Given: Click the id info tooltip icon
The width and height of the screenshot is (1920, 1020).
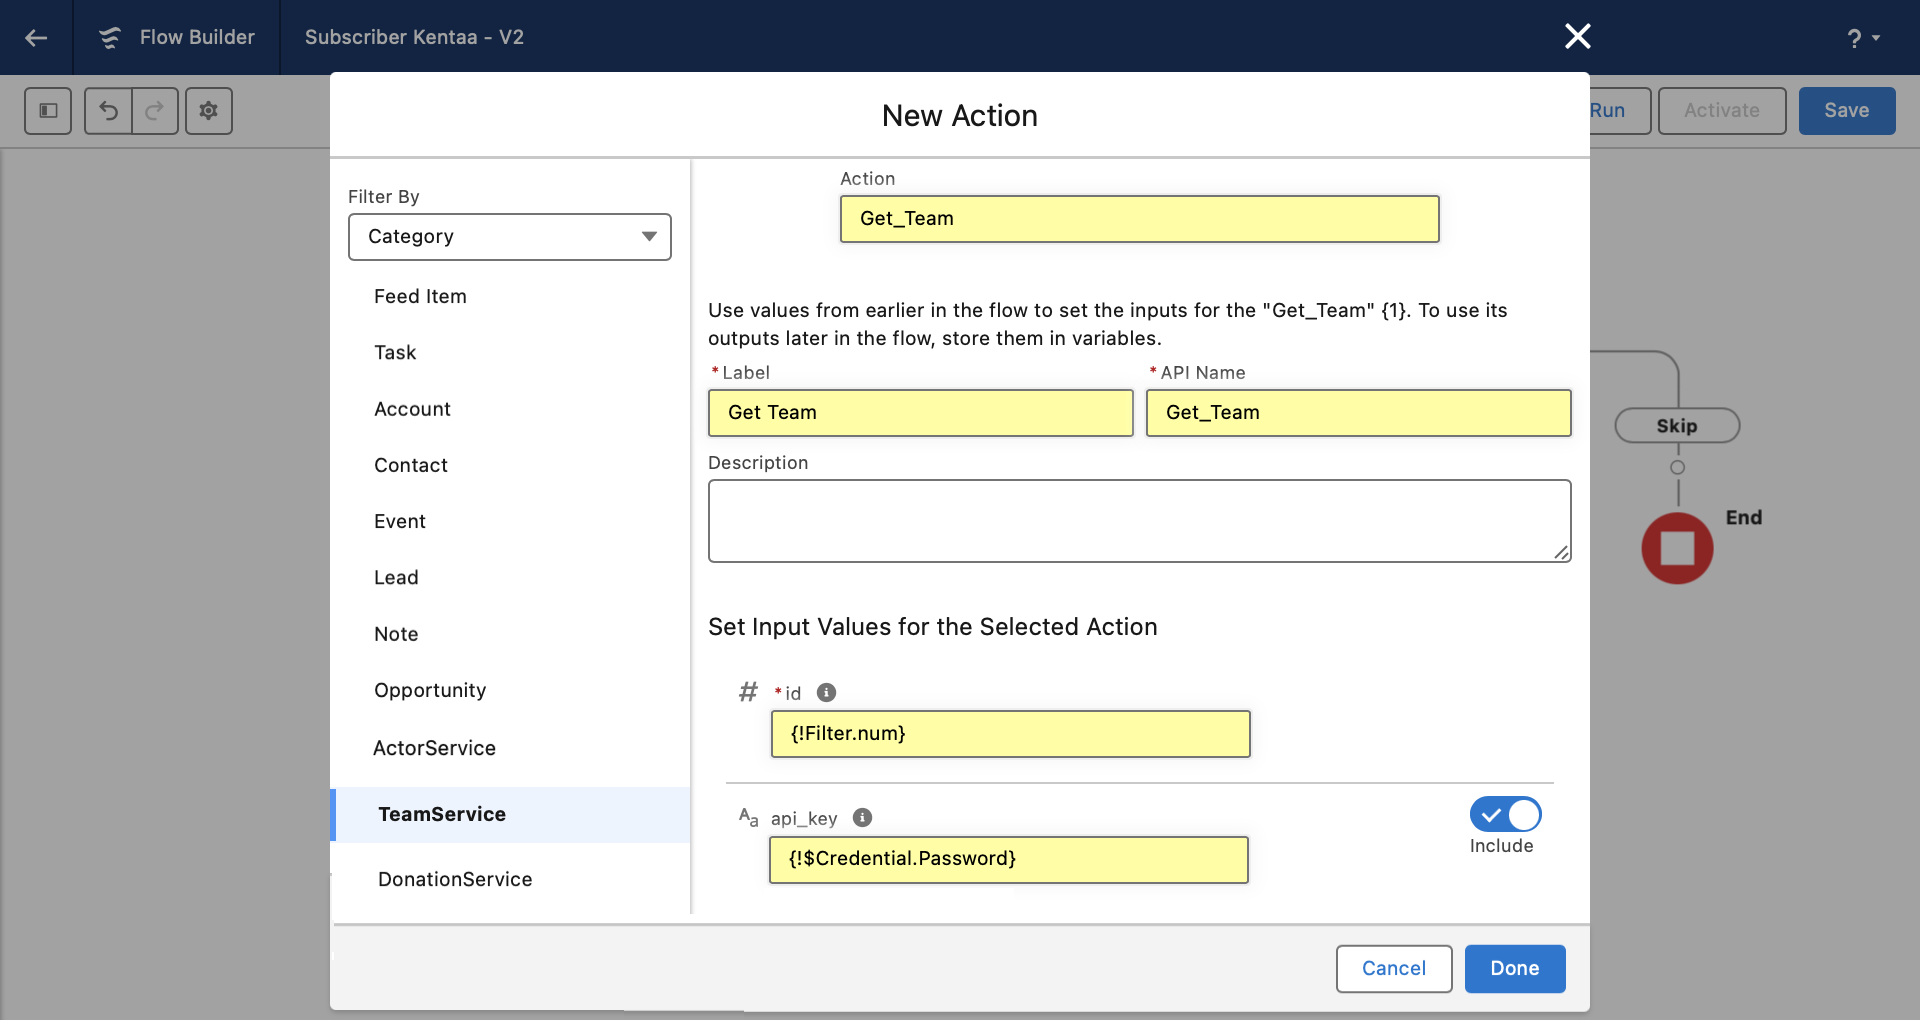Looking at the screenshot, I should pyautogui.click(x=826, y=692).
